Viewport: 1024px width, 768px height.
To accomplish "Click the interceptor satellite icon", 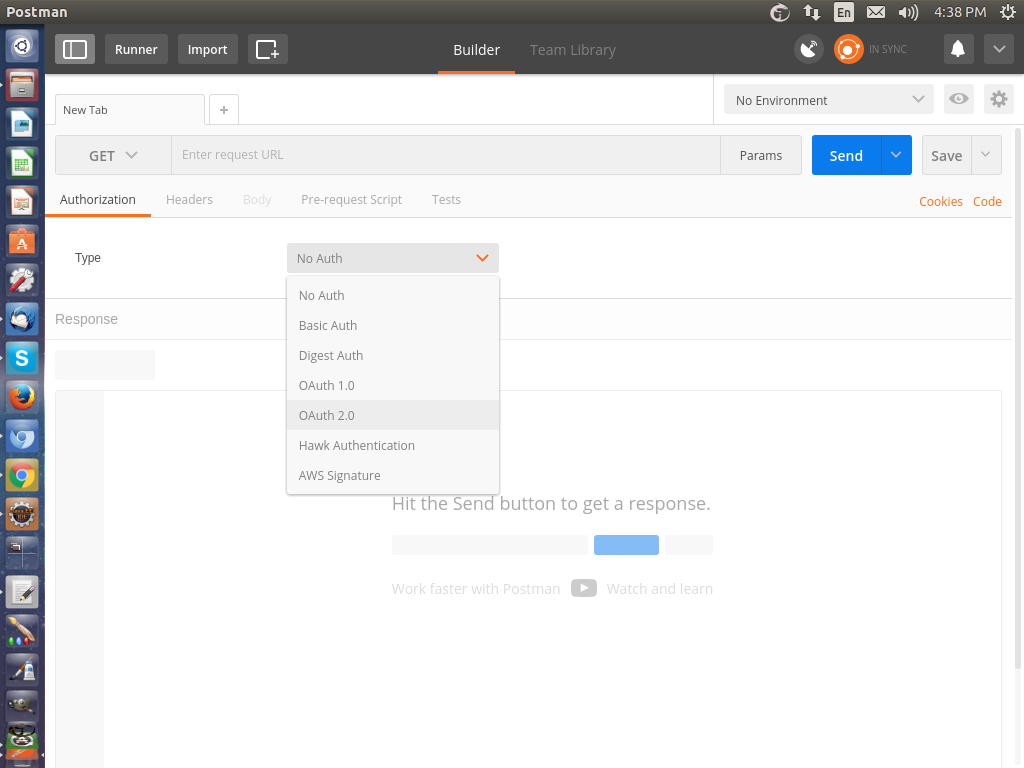I will click(x=808, y=50).
